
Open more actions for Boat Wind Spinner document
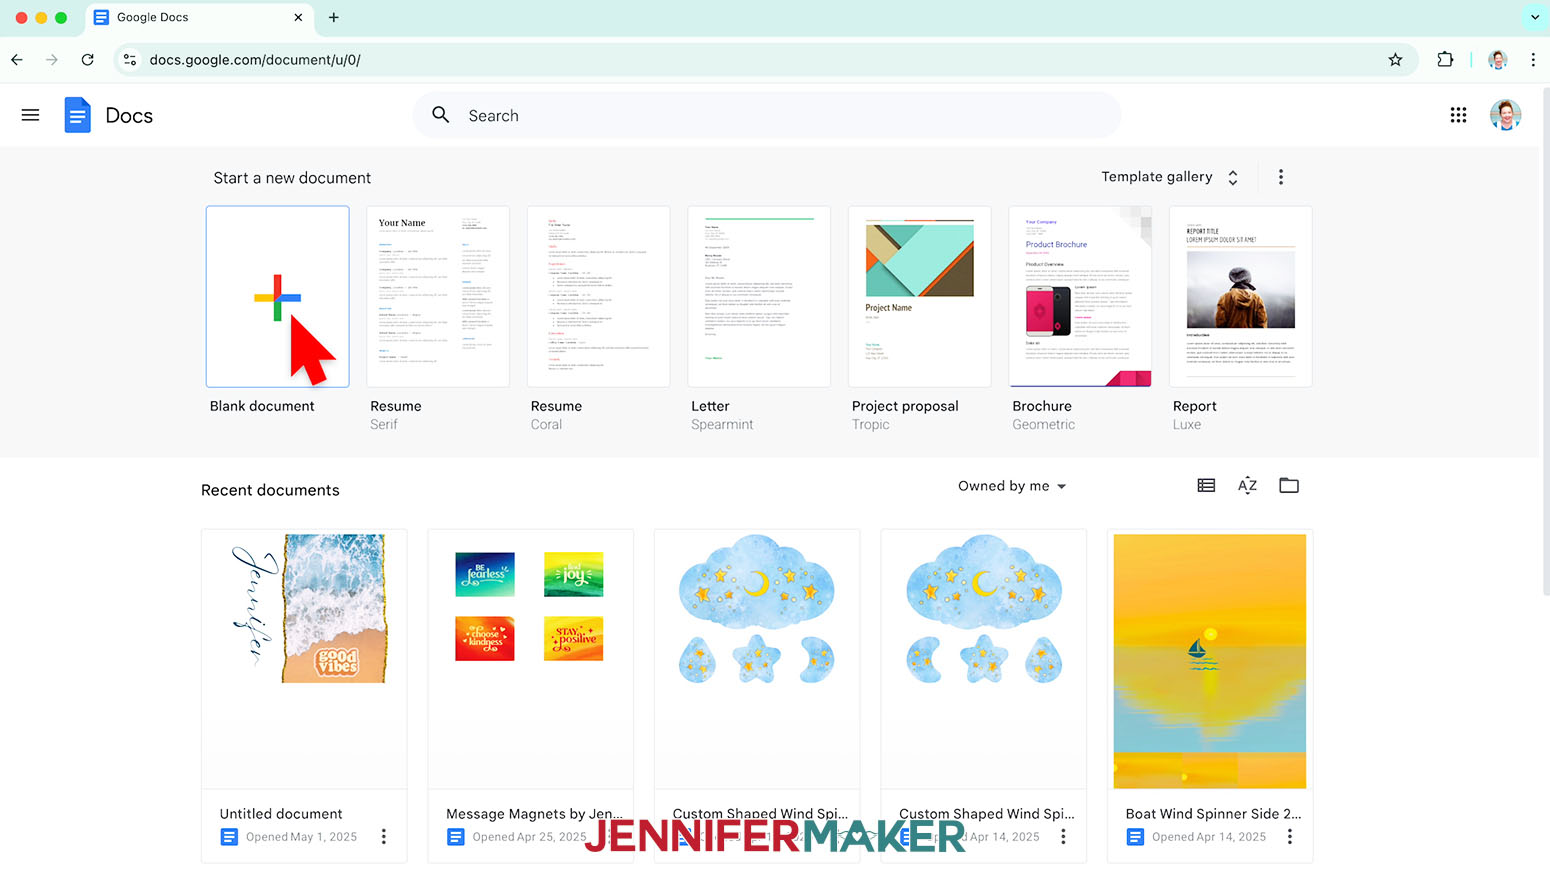tap(1290, 837)
